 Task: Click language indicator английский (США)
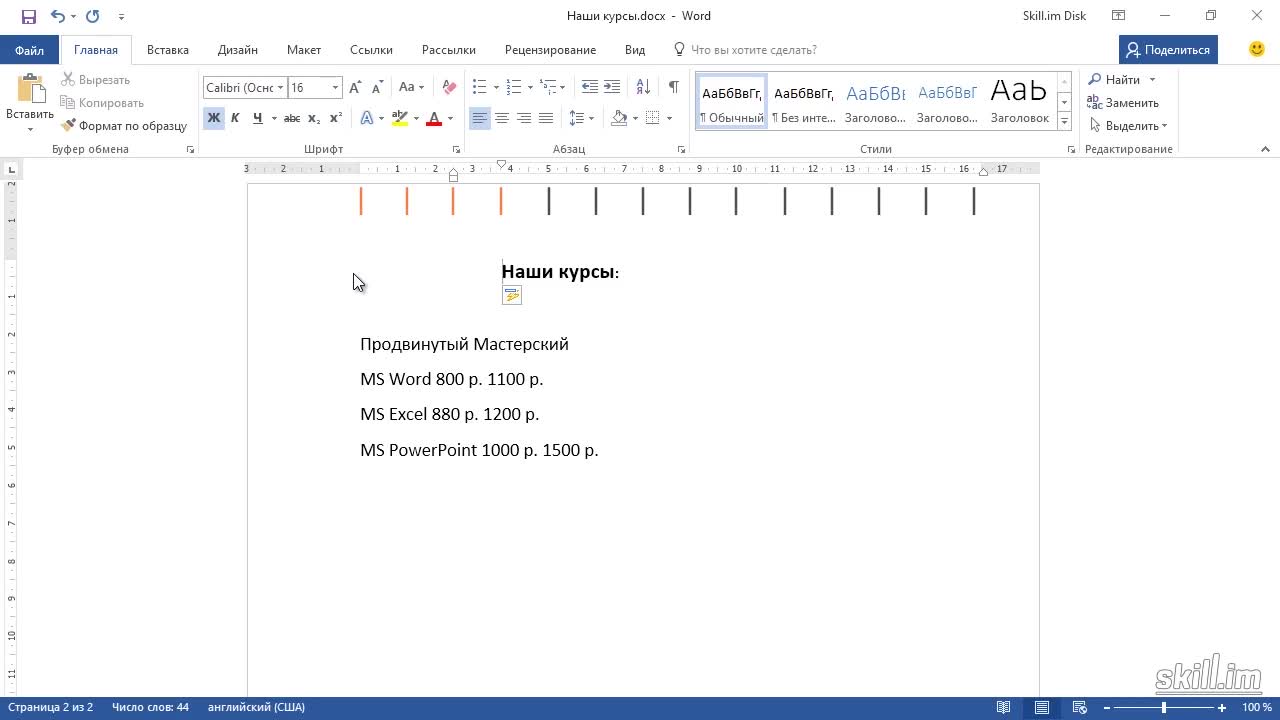[256, 708]
